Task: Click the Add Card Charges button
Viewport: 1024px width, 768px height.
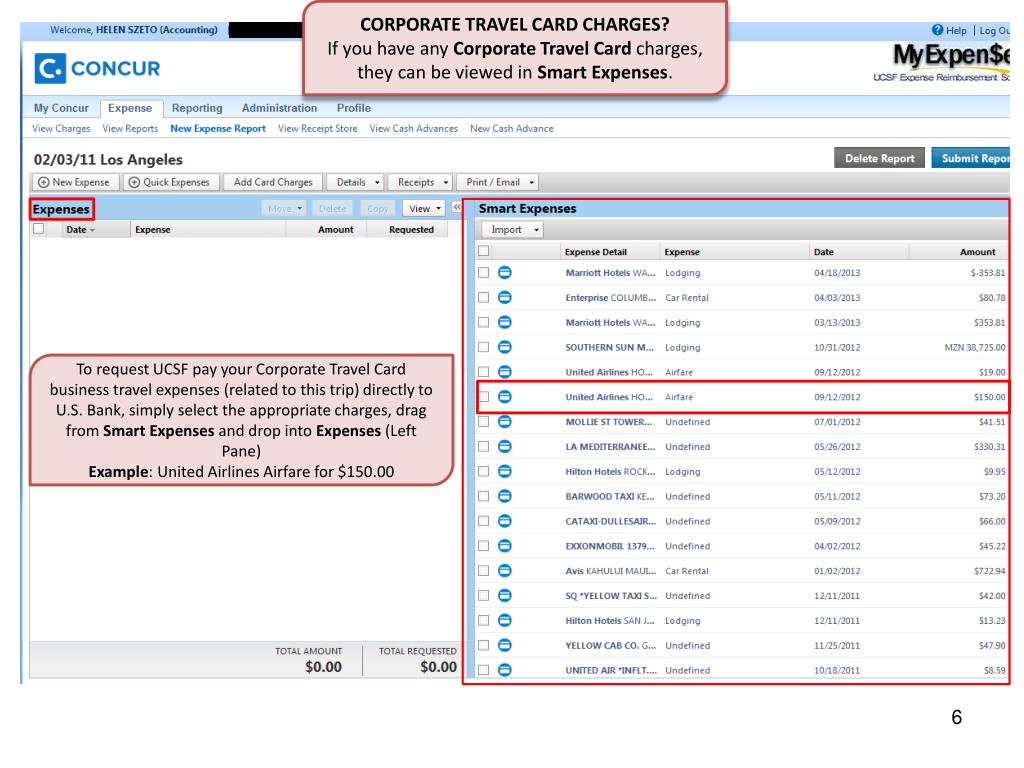Action: point(273,183)
